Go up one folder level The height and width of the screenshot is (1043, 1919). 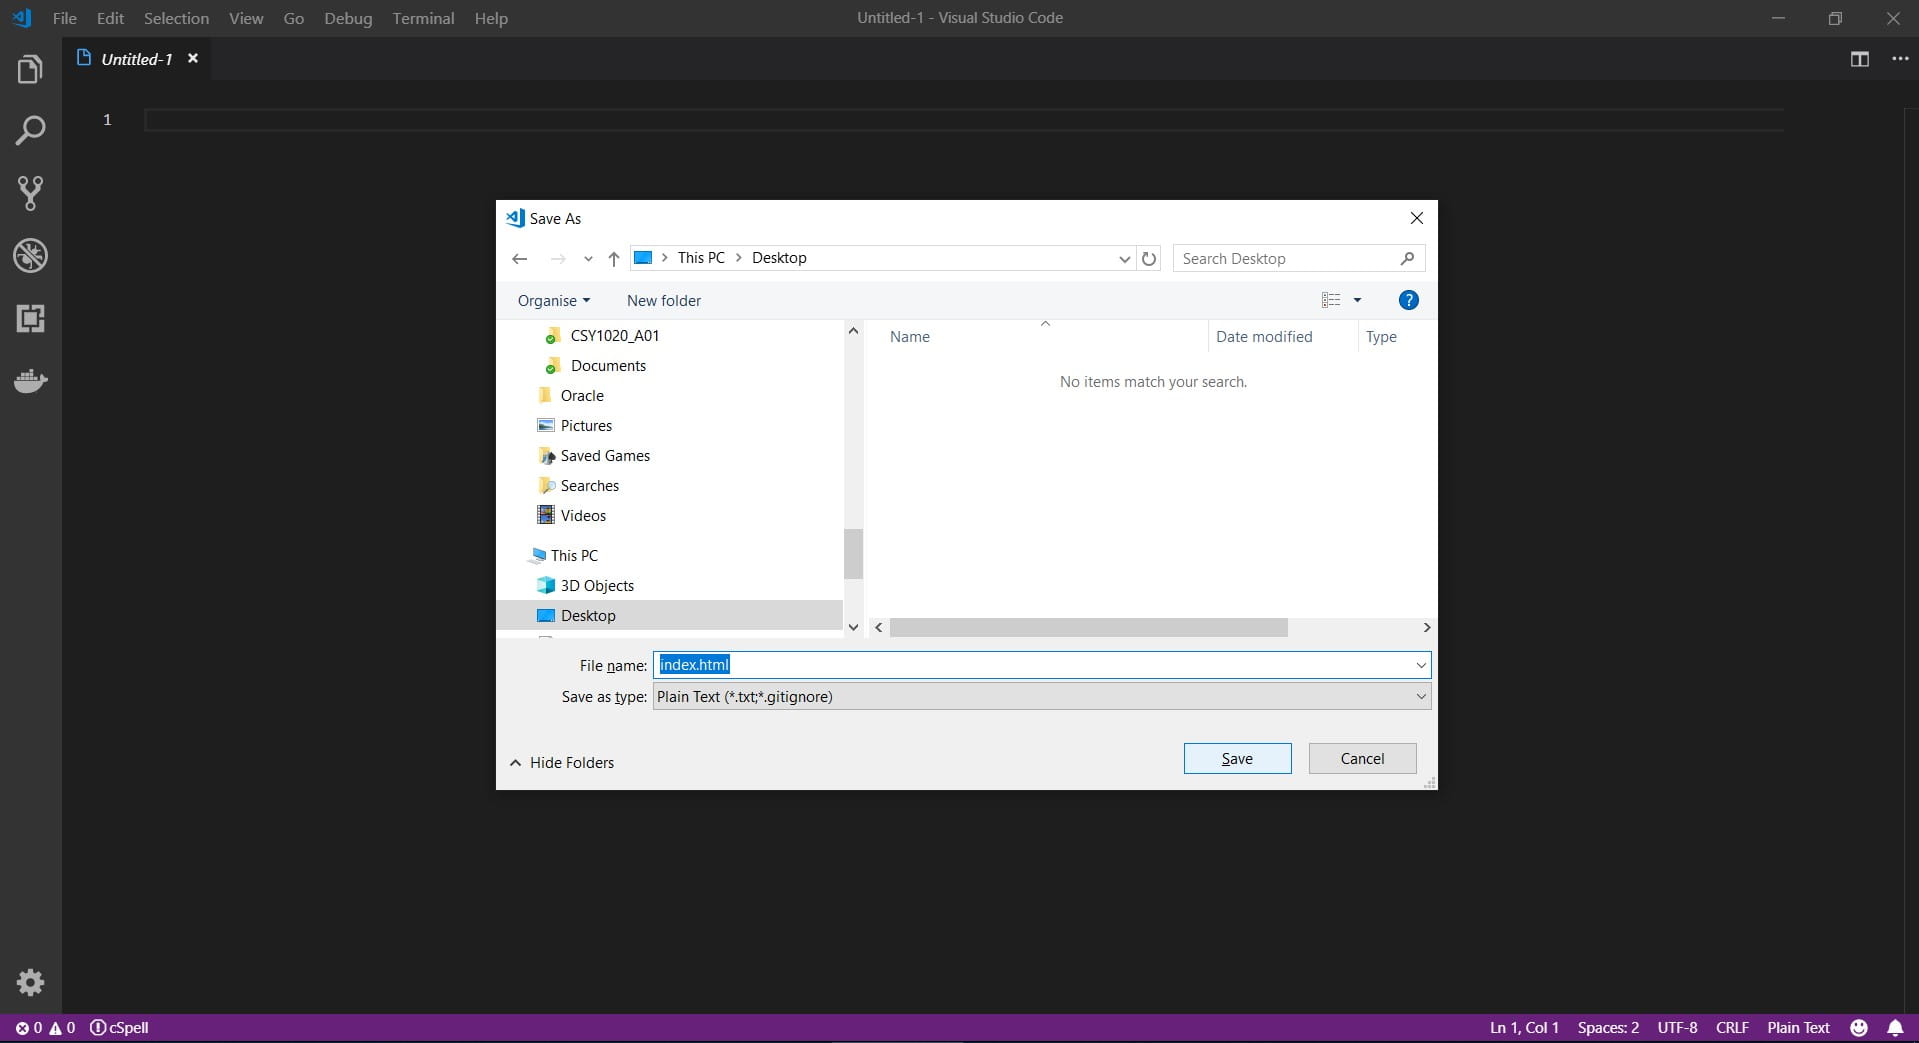(614, 258)
